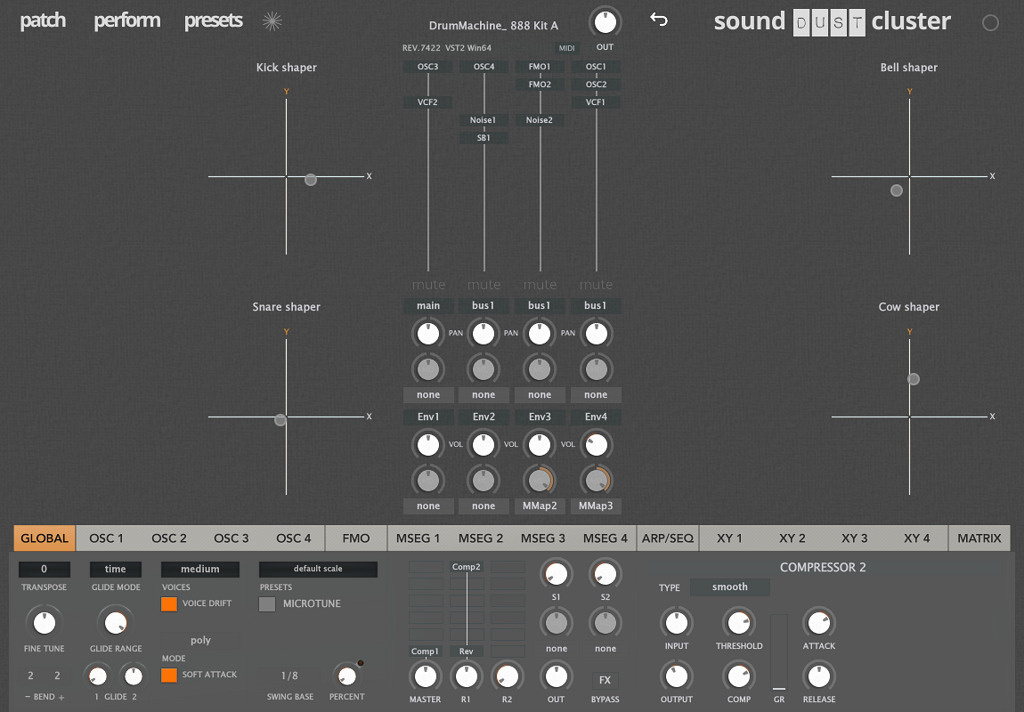This screenshot has width=1024, height=712.
Task: Switch to the OSC 1 tab
Action: [107, 538]
